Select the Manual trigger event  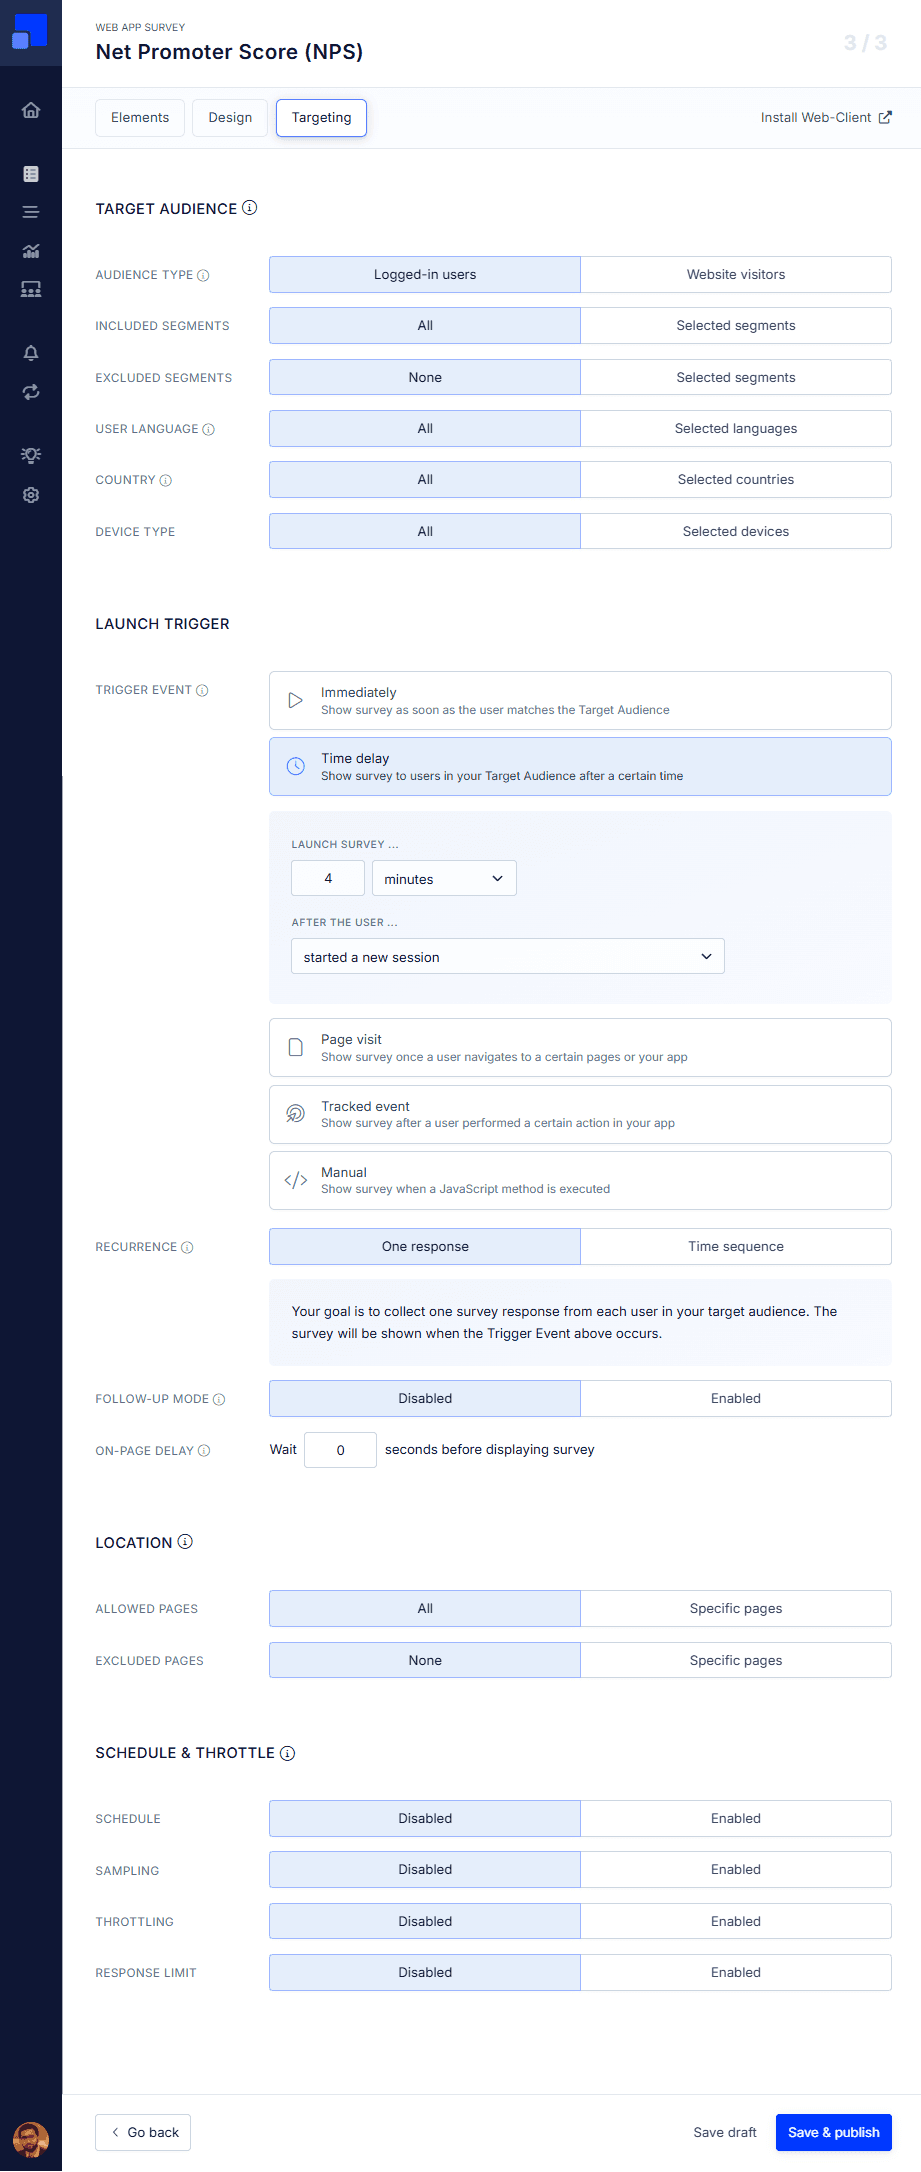tap(580, 1181)
